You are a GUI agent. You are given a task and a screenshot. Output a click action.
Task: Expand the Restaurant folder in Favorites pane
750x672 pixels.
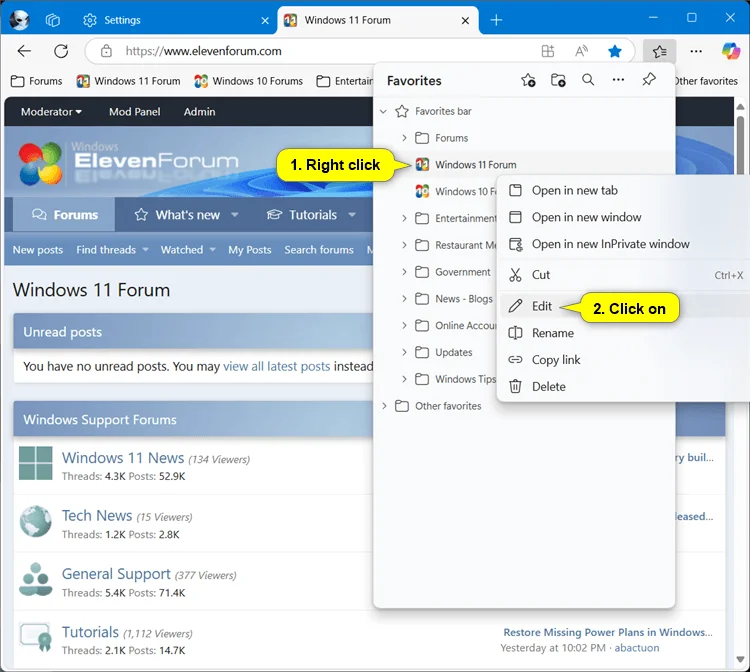tap(404, 245)
